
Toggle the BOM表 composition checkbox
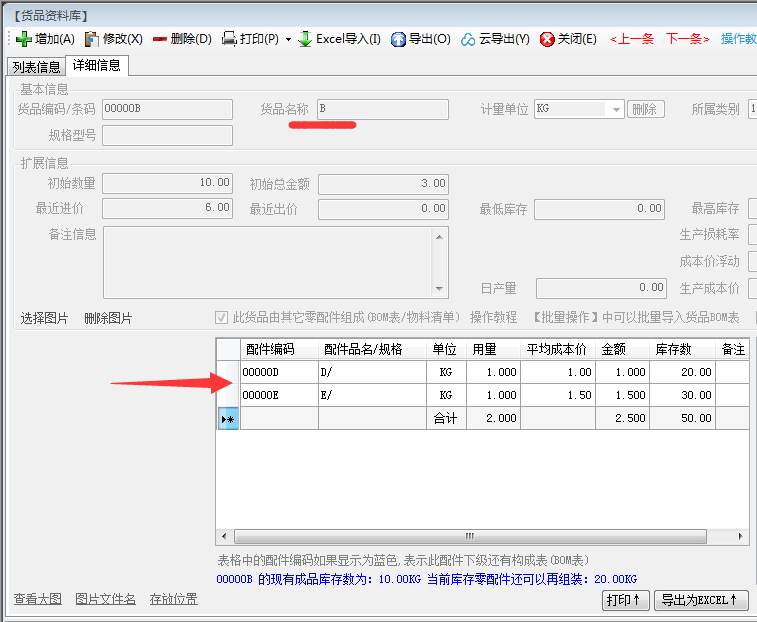point(222,318)
